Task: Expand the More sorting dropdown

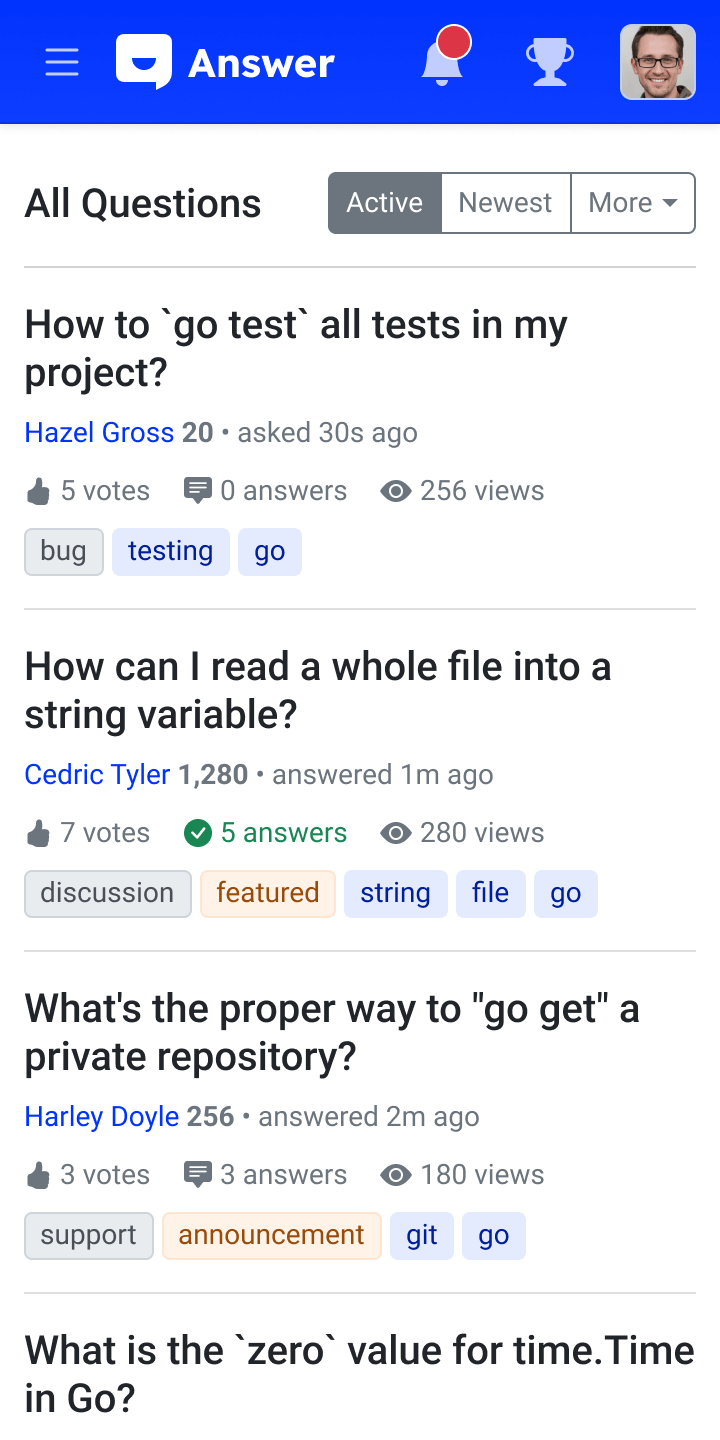Action: 632,203
